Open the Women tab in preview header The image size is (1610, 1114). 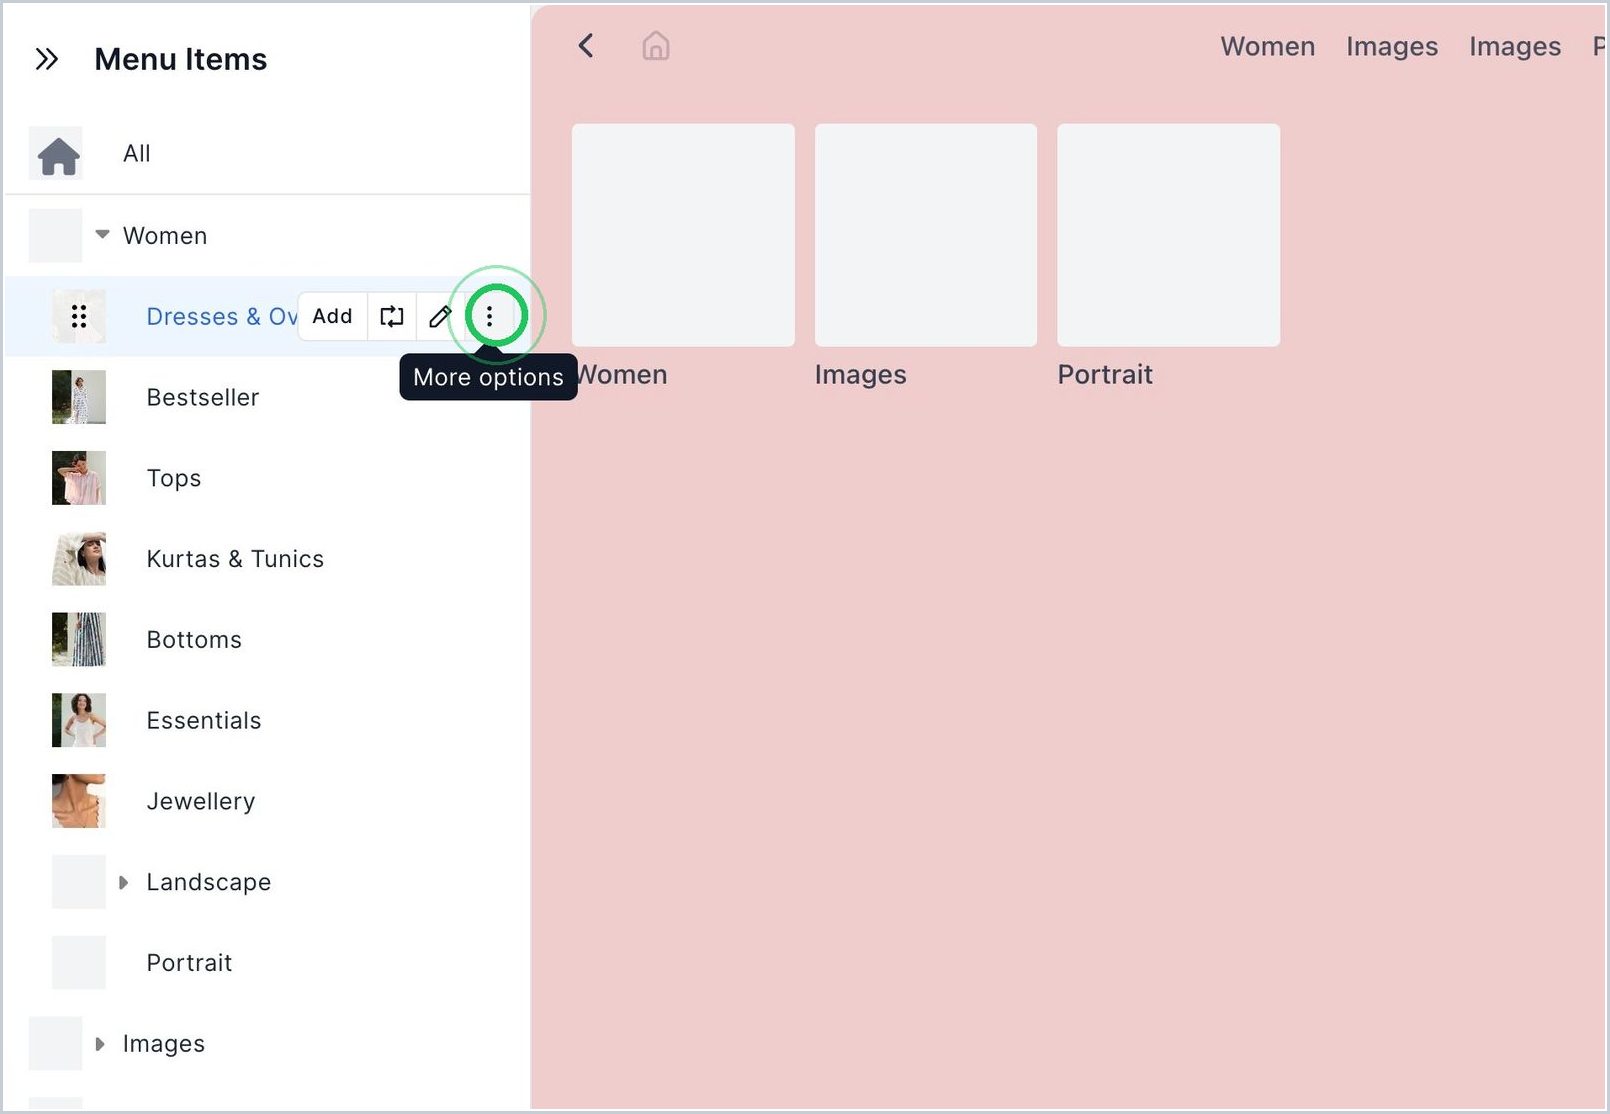point(1267,47)
